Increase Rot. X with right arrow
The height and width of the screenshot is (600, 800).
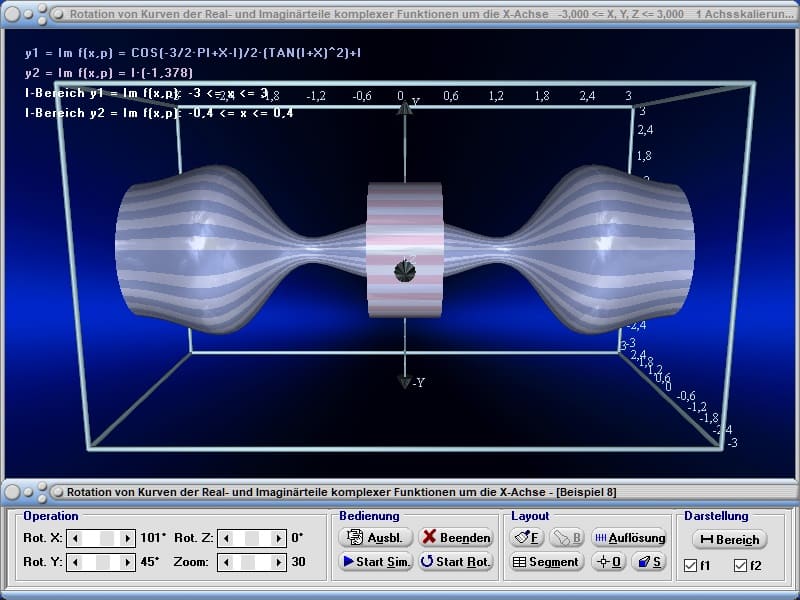[127, 538]
